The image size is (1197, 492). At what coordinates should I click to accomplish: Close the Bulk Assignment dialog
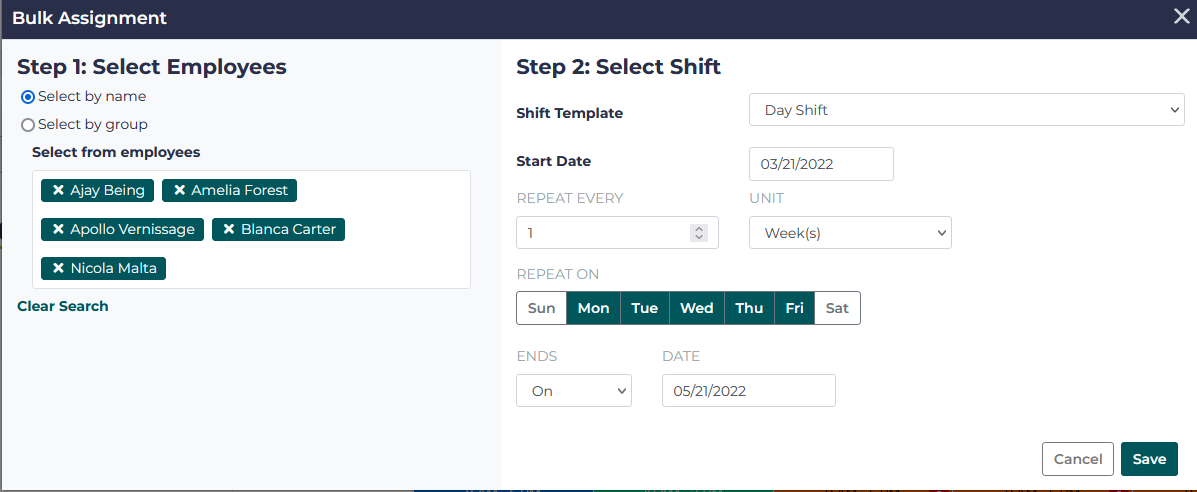tap(1181, 16)
